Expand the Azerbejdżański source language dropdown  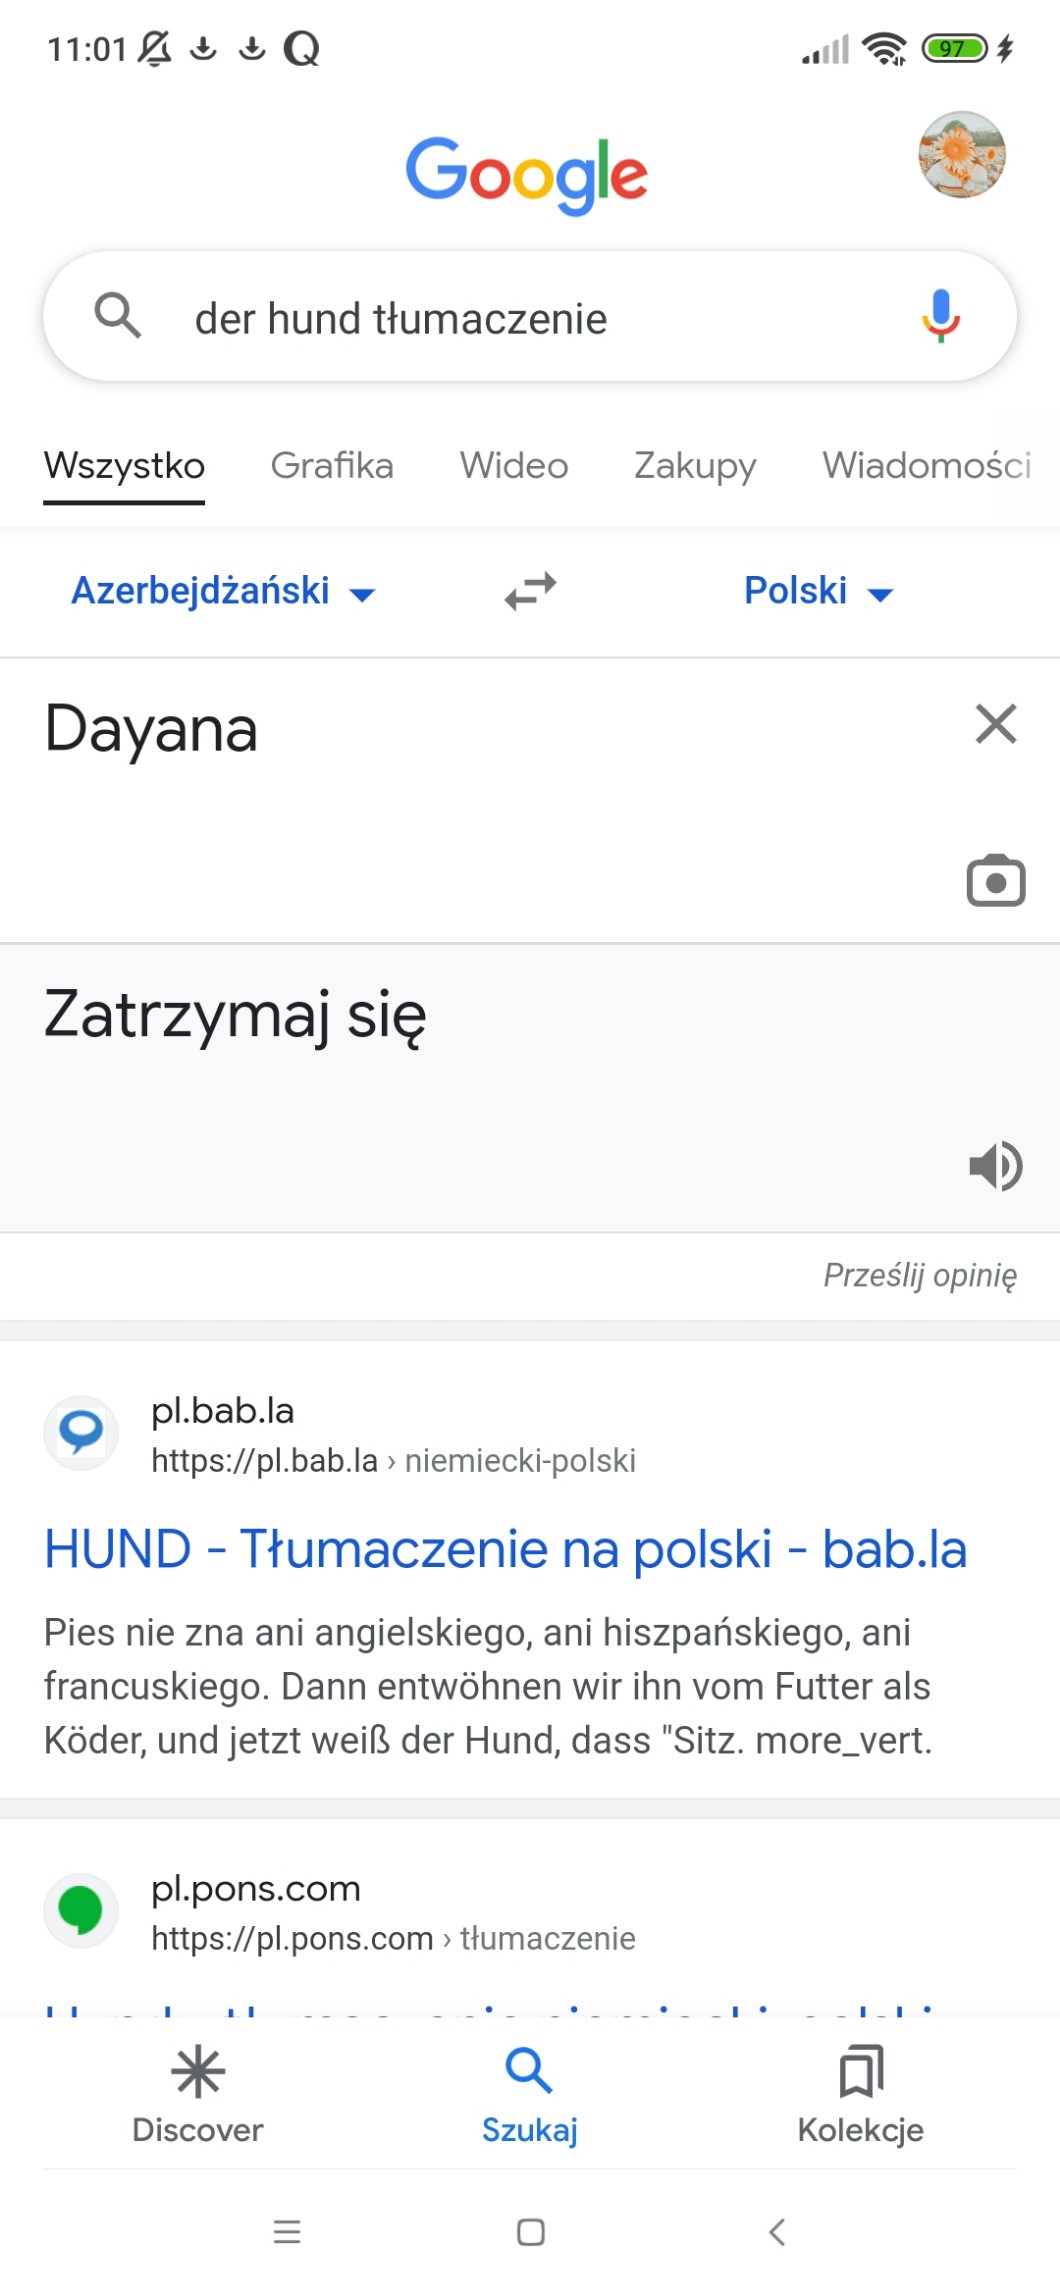[222, 591]
